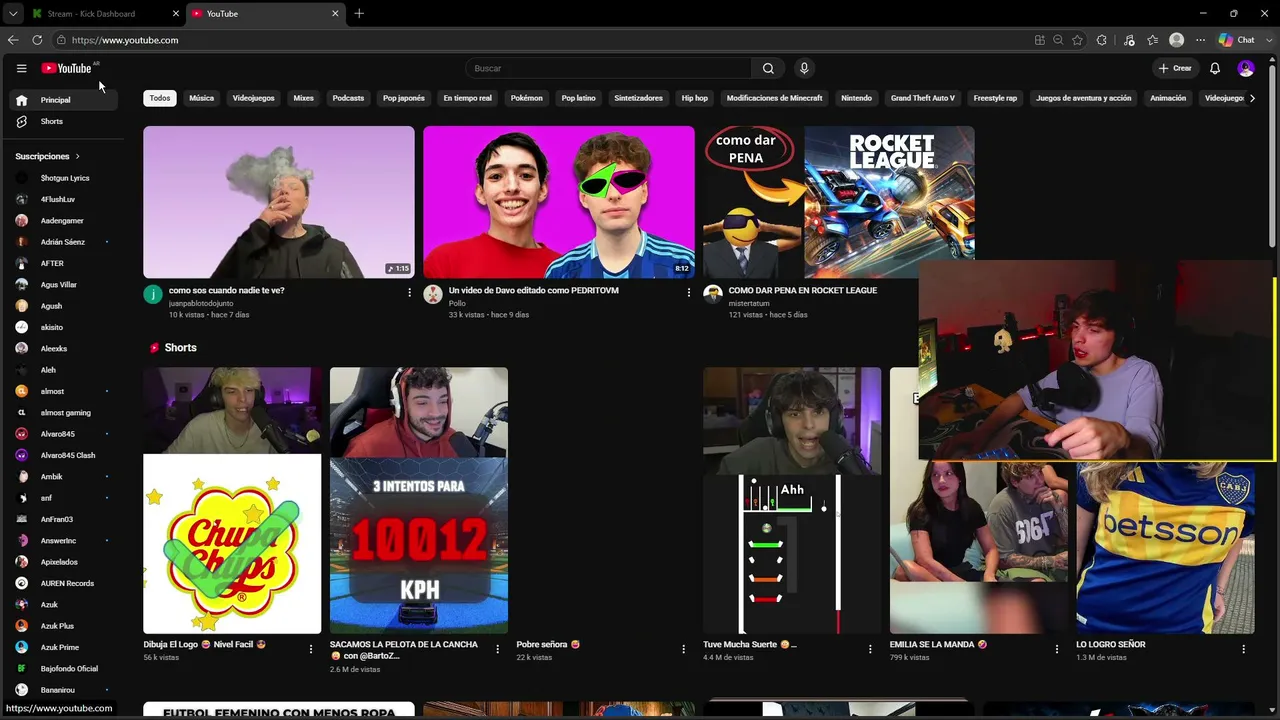Open YouTube notifications bell

tap(1215, 68)
